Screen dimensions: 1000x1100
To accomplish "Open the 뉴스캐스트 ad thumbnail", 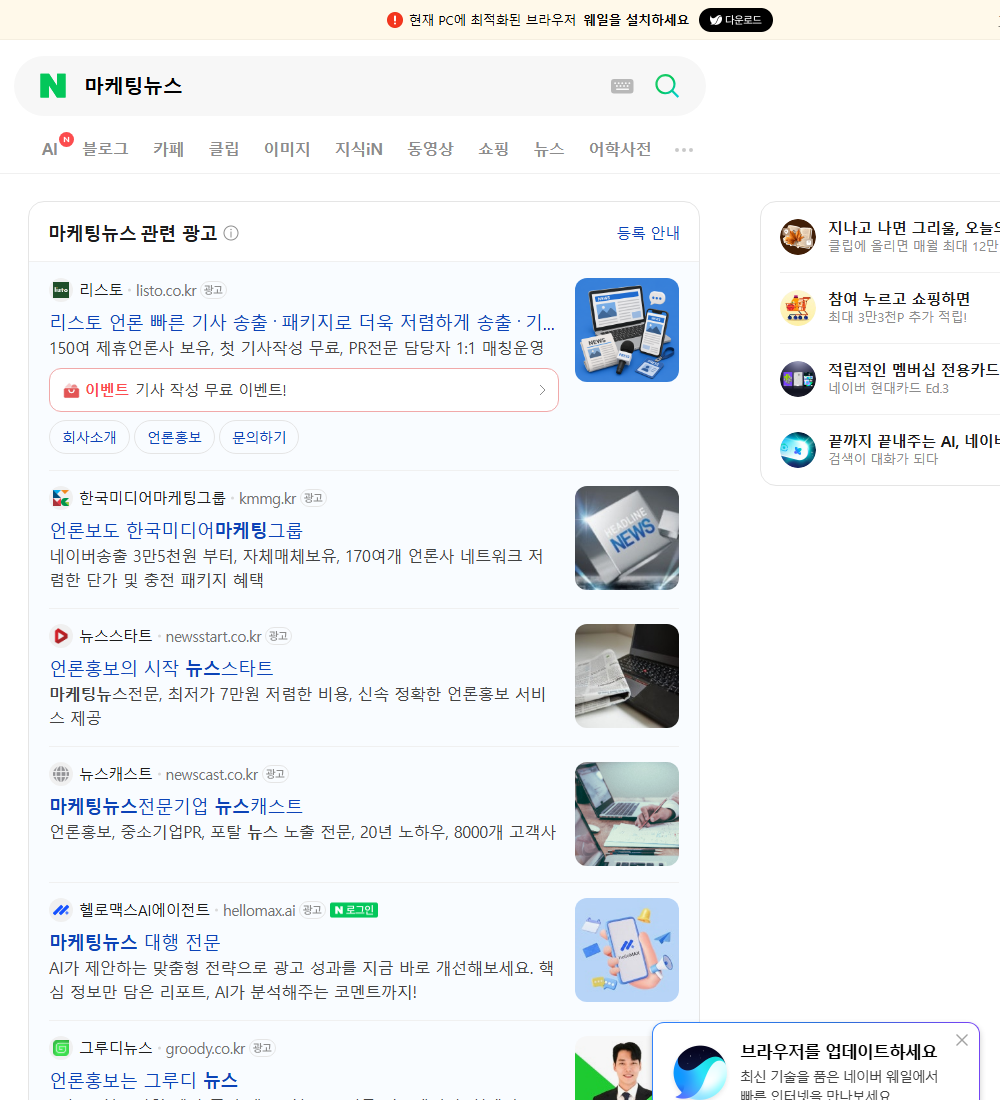I will coord(627,814).
